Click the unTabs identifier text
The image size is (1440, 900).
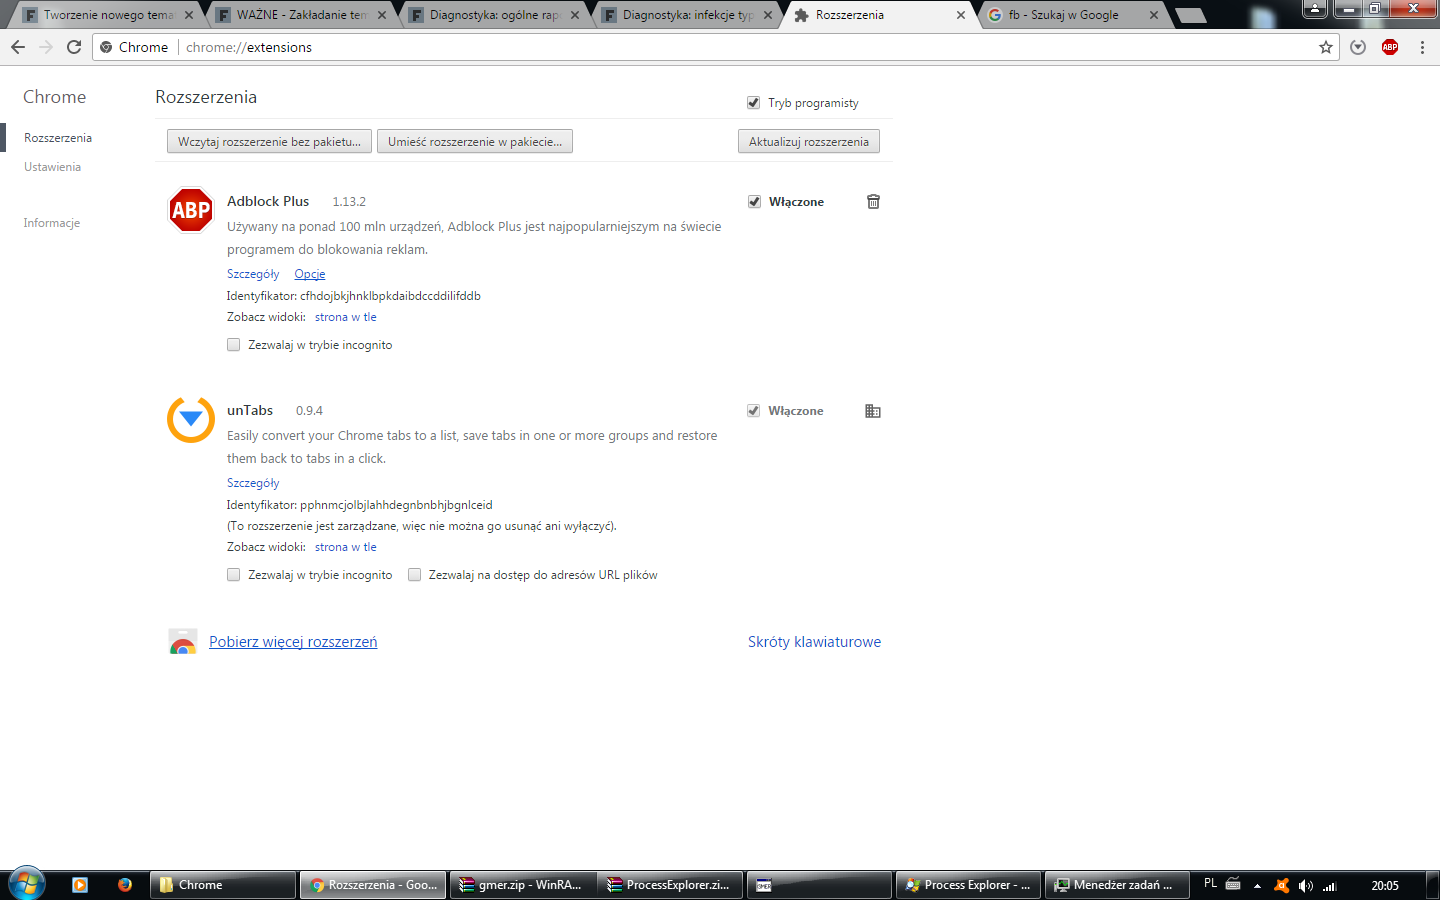coord(360,505)
